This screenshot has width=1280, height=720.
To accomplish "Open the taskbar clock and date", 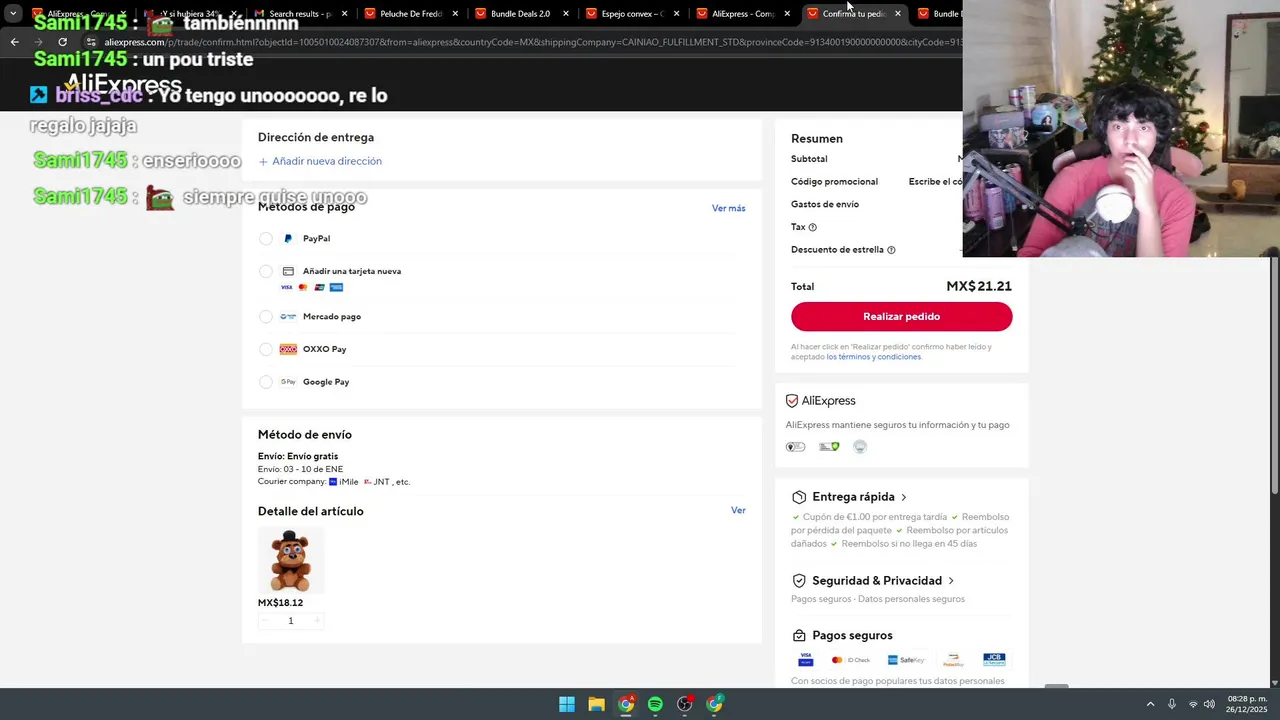I will click(x=1247, y=704).
